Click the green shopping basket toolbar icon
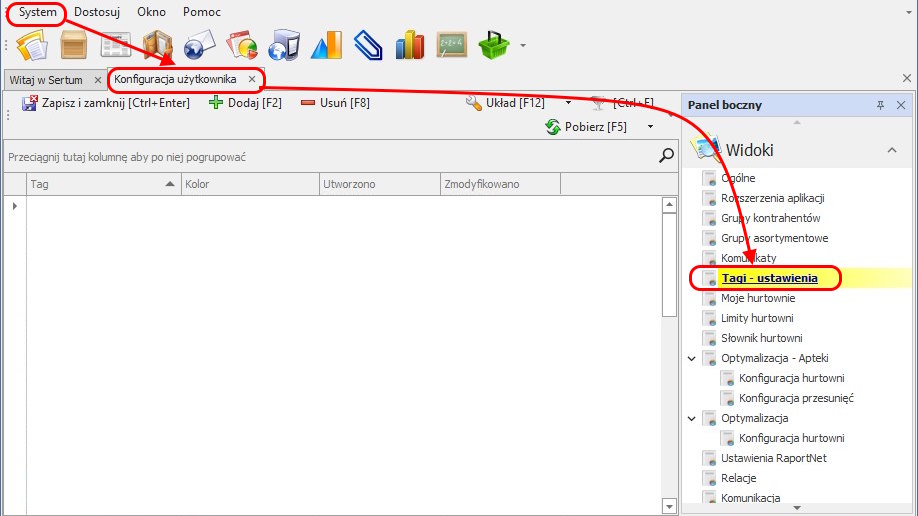The height and width of the screenshot is (516, 918). tap(495, 45)
